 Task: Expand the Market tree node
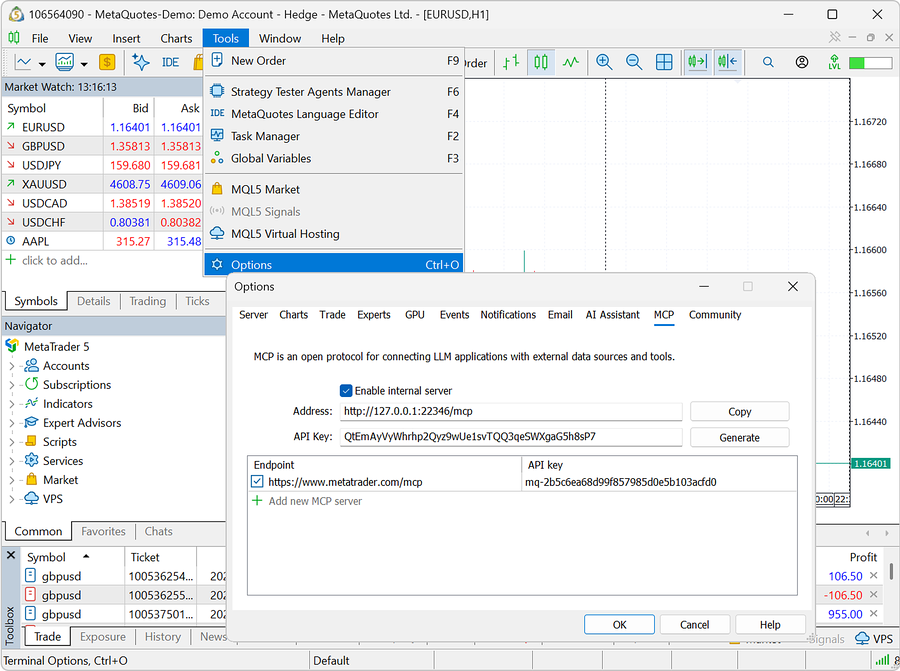click(11, 479)
